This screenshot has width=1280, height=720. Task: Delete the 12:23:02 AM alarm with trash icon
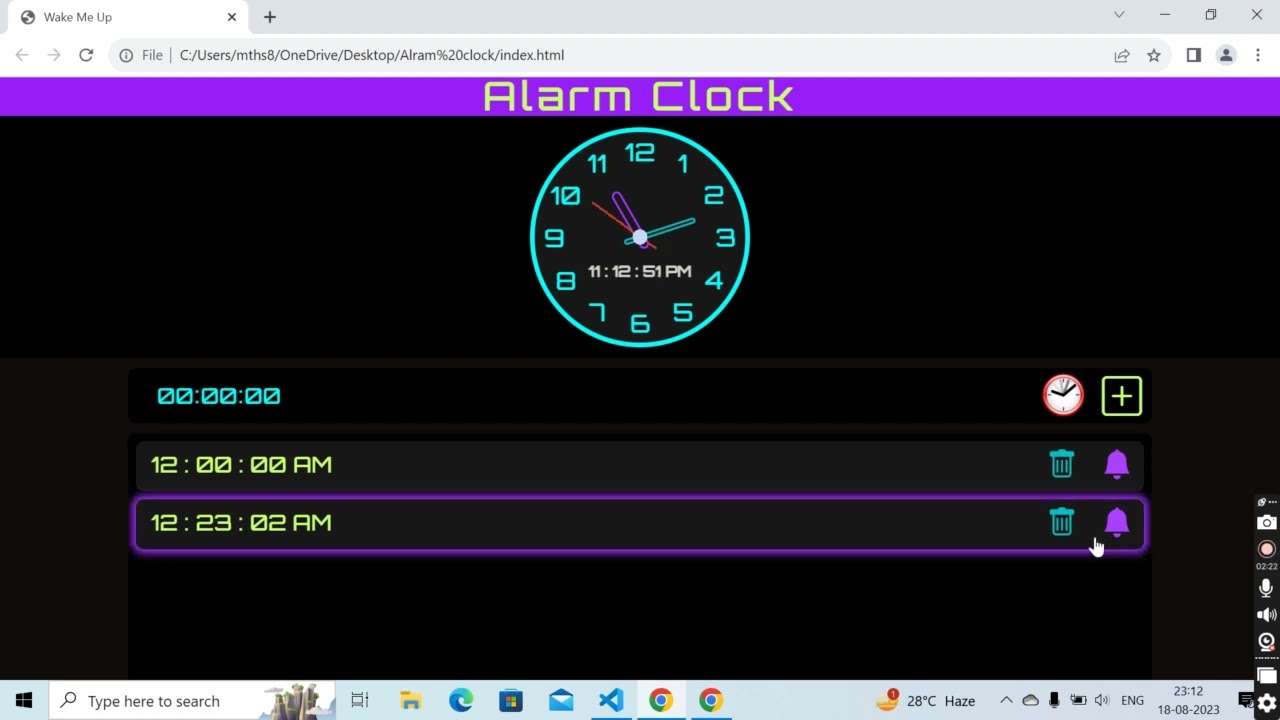tap(1062, 522)
